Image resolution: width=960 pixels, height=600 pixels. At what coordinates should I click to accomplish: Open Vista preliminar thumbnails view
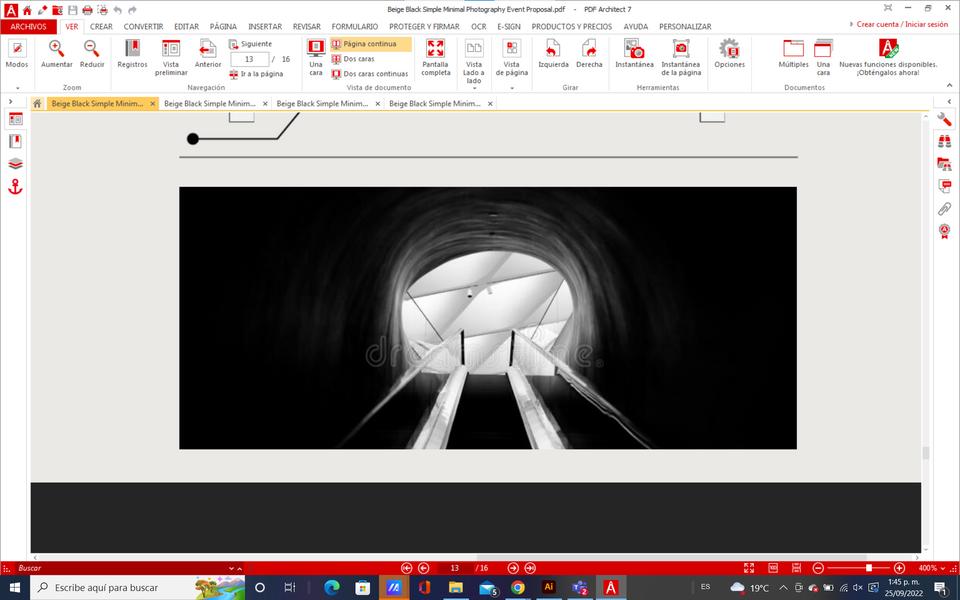(x=171, y=58)
